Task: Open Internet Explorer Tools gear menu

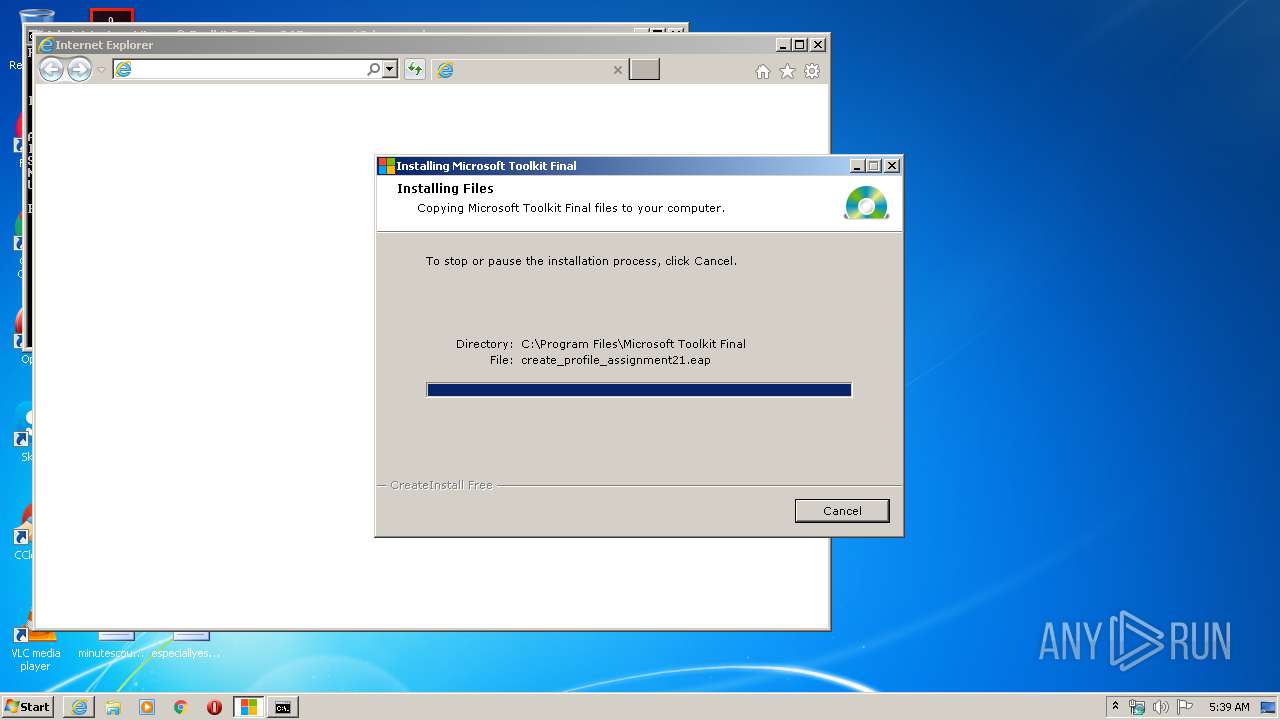Action: (812, 71)
